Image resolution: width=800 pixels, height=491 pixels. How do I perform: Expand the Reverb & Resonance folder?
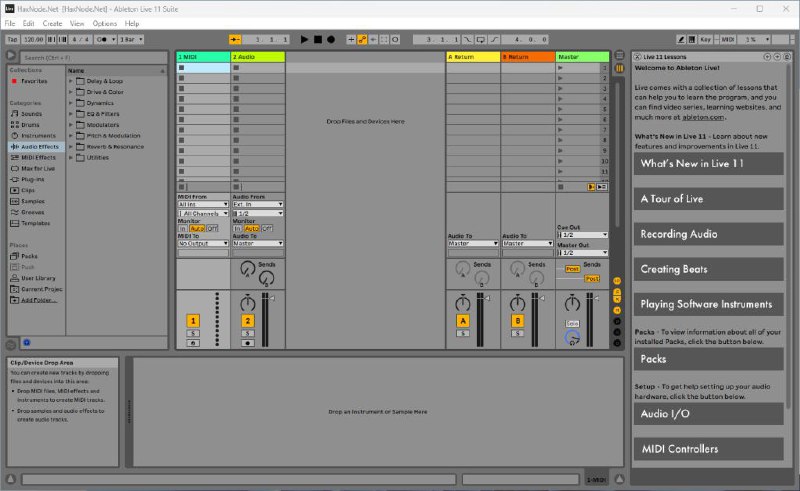tap(71, 146)
